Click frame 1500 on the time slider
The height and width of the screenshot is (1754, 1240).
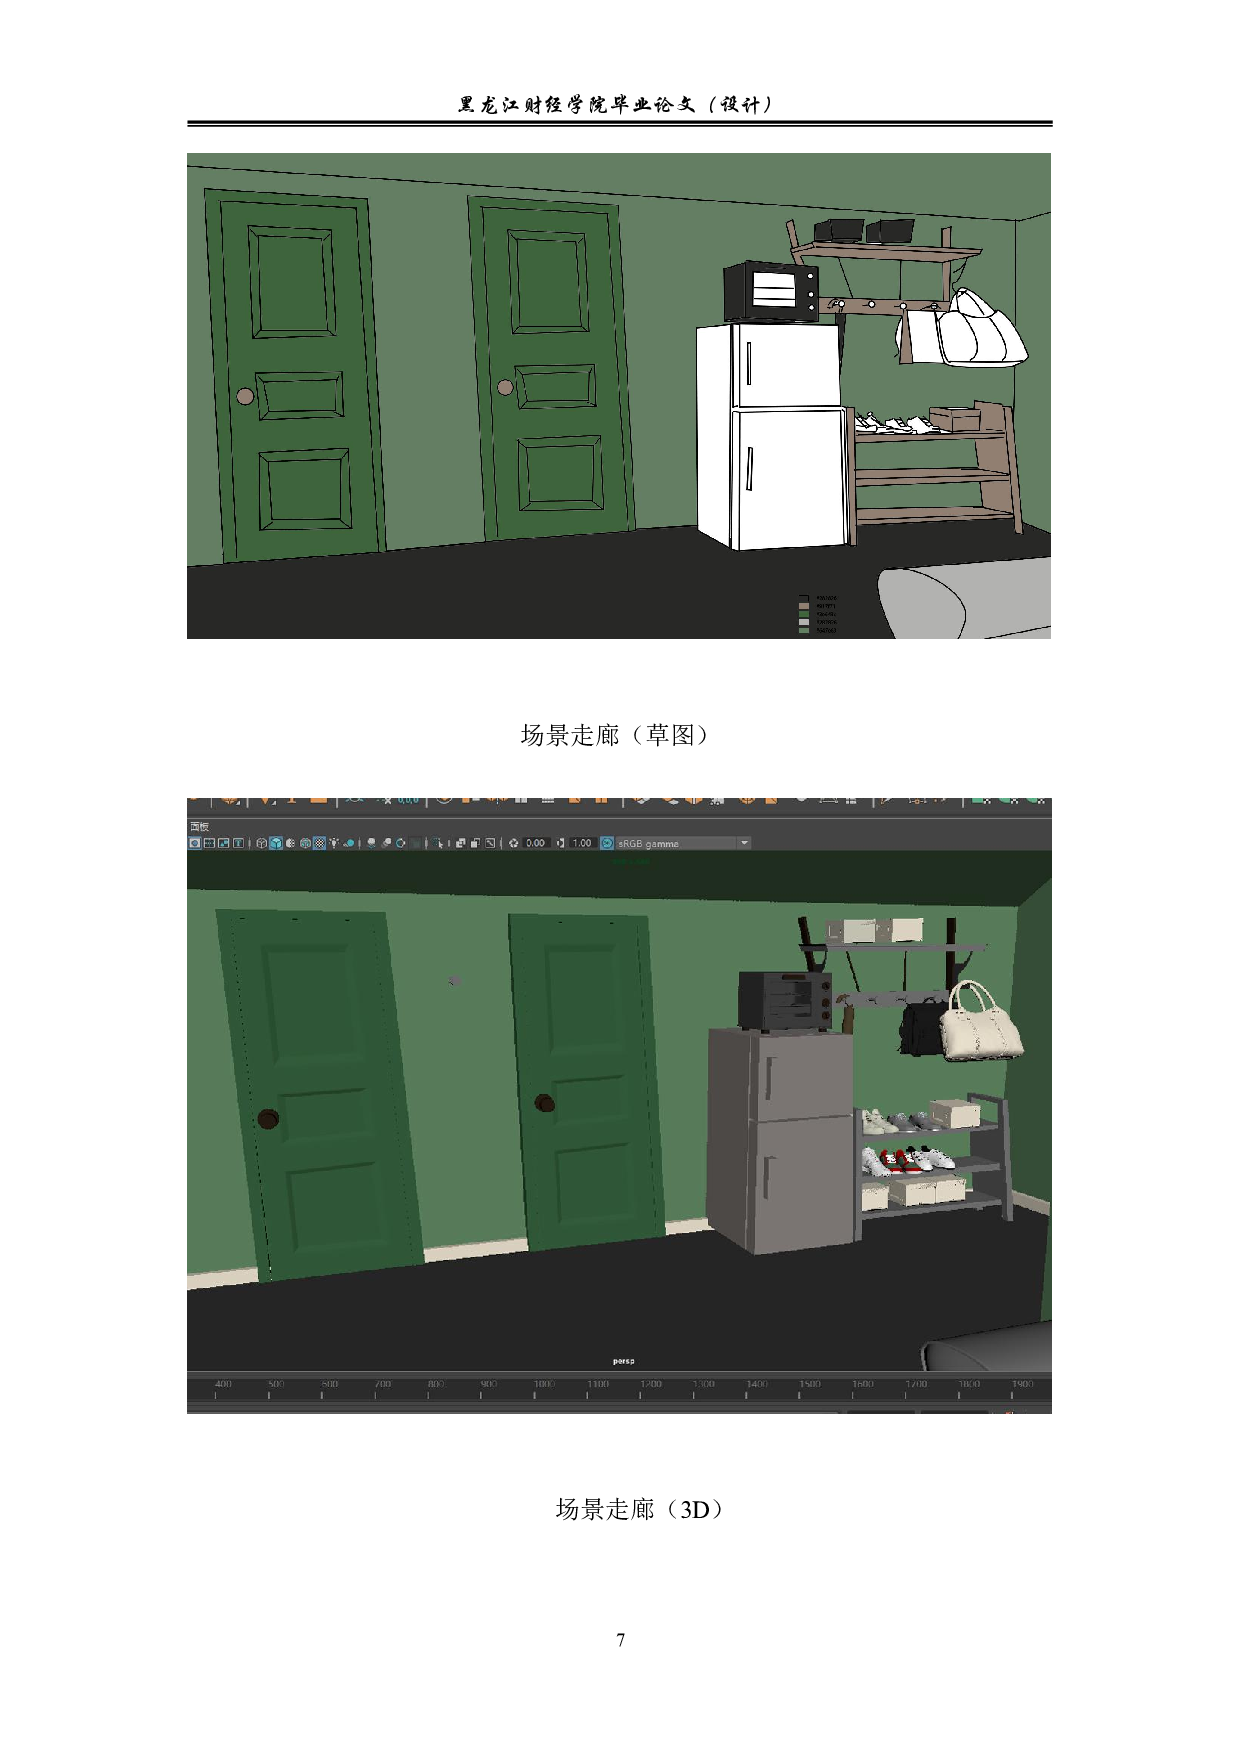click(x=809, y=1385)
